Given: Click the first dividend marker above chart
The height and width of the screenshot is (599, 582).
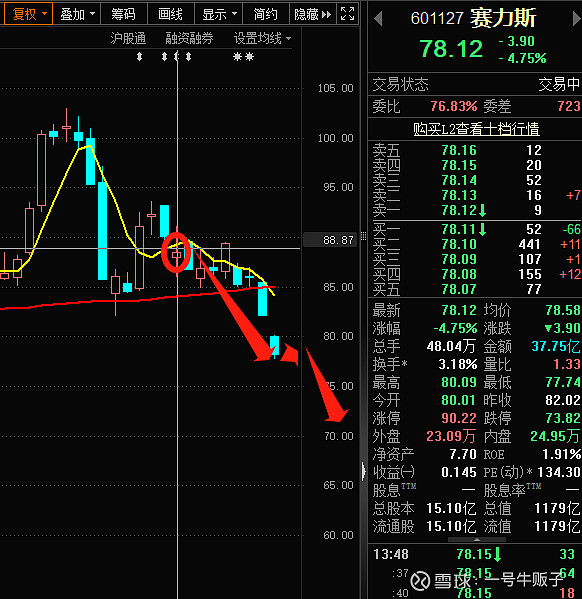Looking at the screenshot, I should 139,57.
